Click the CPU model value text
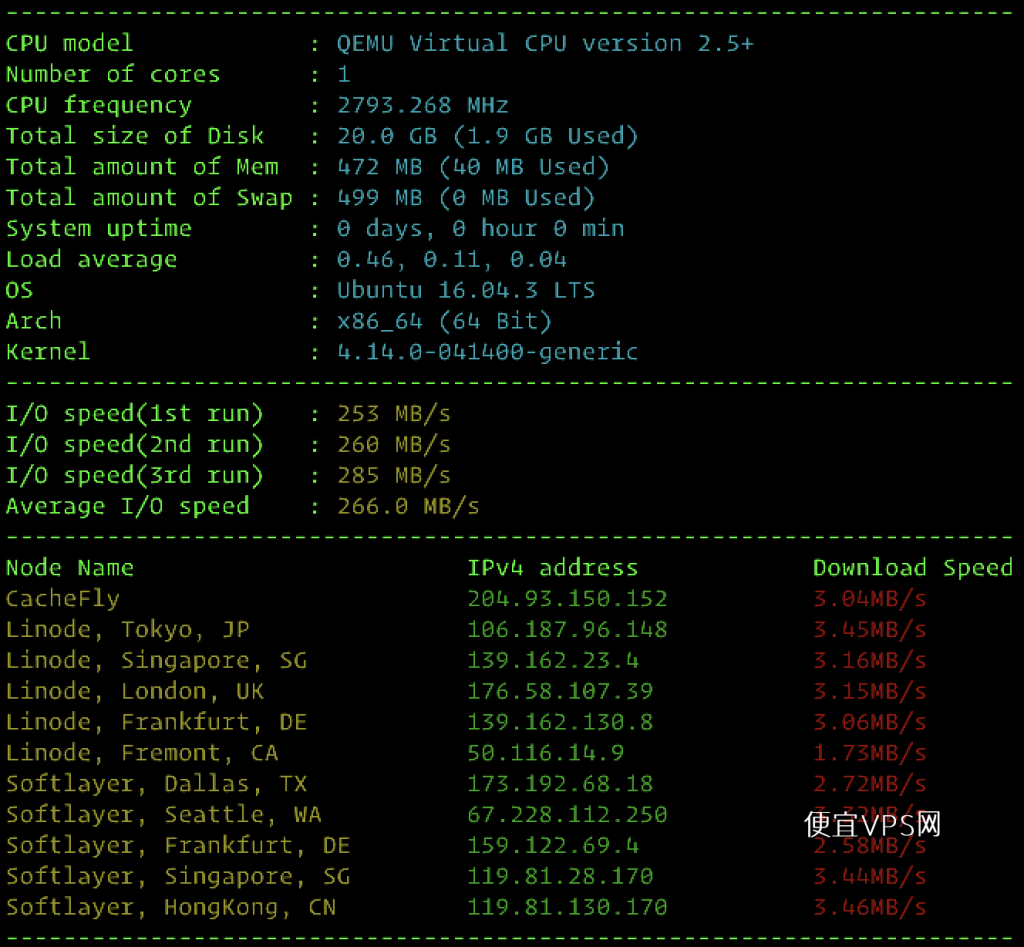The height and width of the screenshot is (947, 1024). tap(545, 43)
